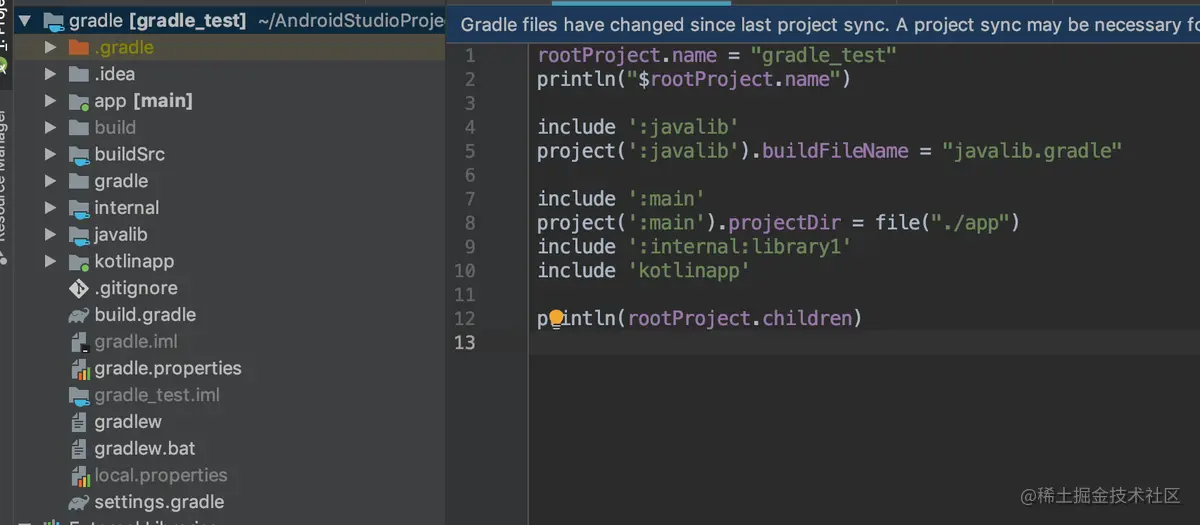1200x525 pixels.
Task: Click the kotlinapp module folder icon
Action: (x=79, y=262)
